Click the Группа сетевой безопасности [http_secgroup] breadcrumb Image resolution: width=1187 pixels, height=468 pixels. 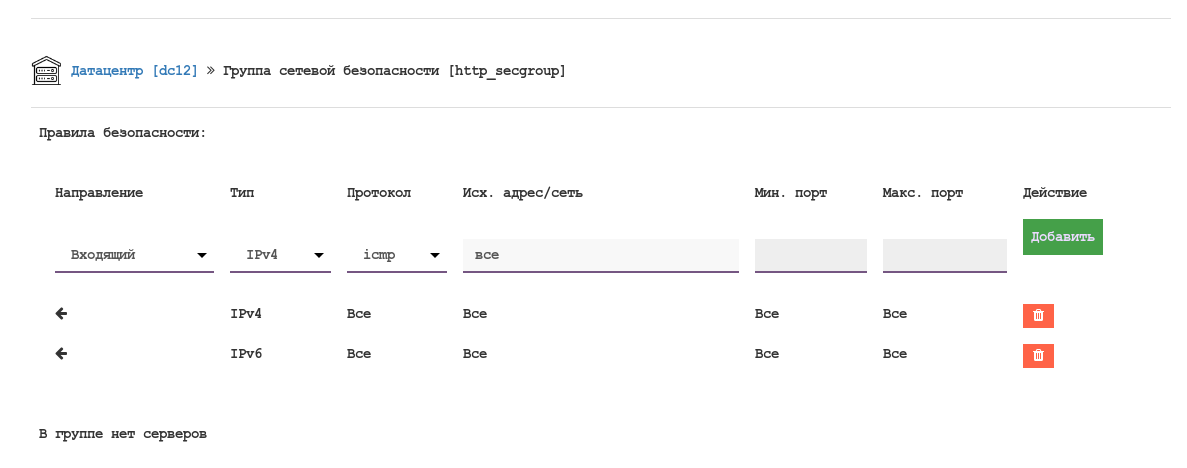pyautogui.click(x=394, y=71)
